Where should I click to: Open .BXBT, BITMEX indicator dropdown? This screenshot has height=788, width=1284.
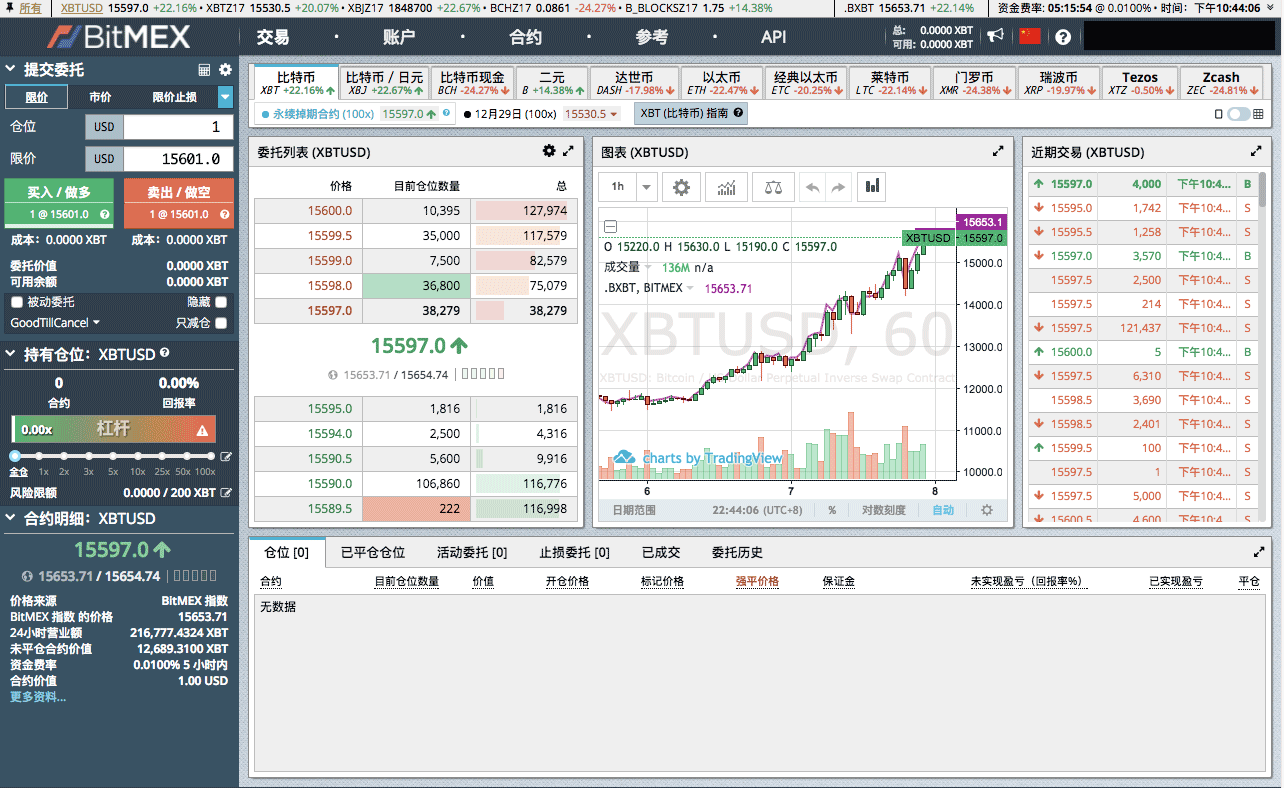pyautogui.click(x=690, y=288)
